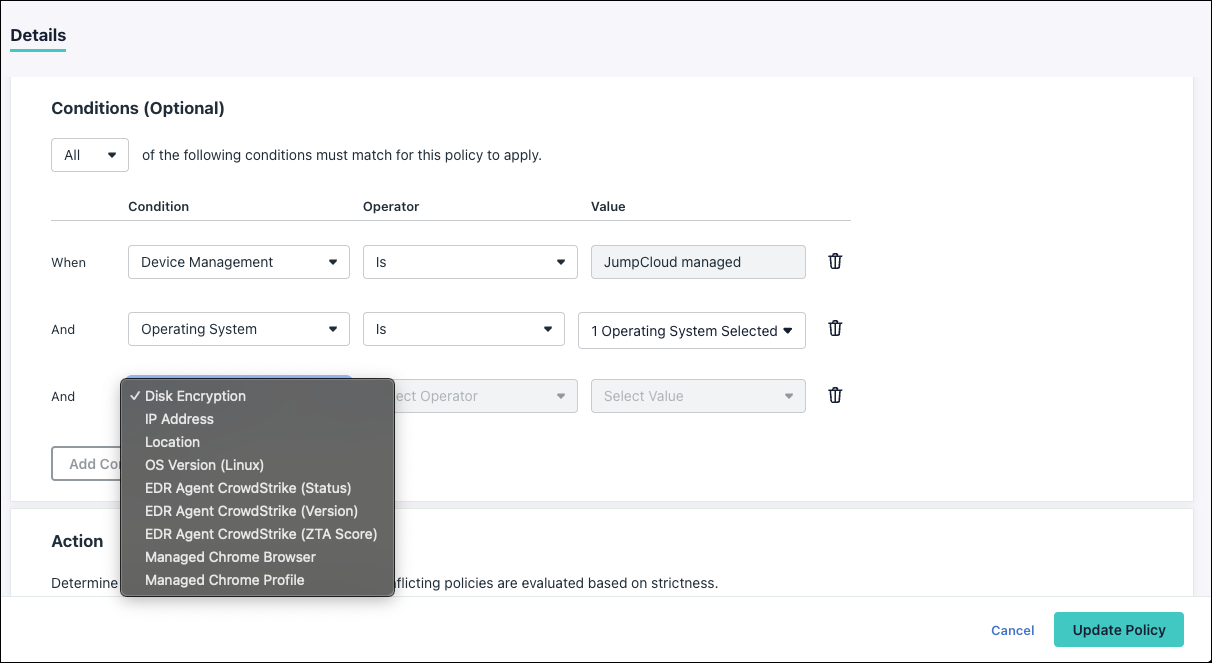1212x663 pixels.
Task: Open the Select Value dropdown
Action: [697, 395]
